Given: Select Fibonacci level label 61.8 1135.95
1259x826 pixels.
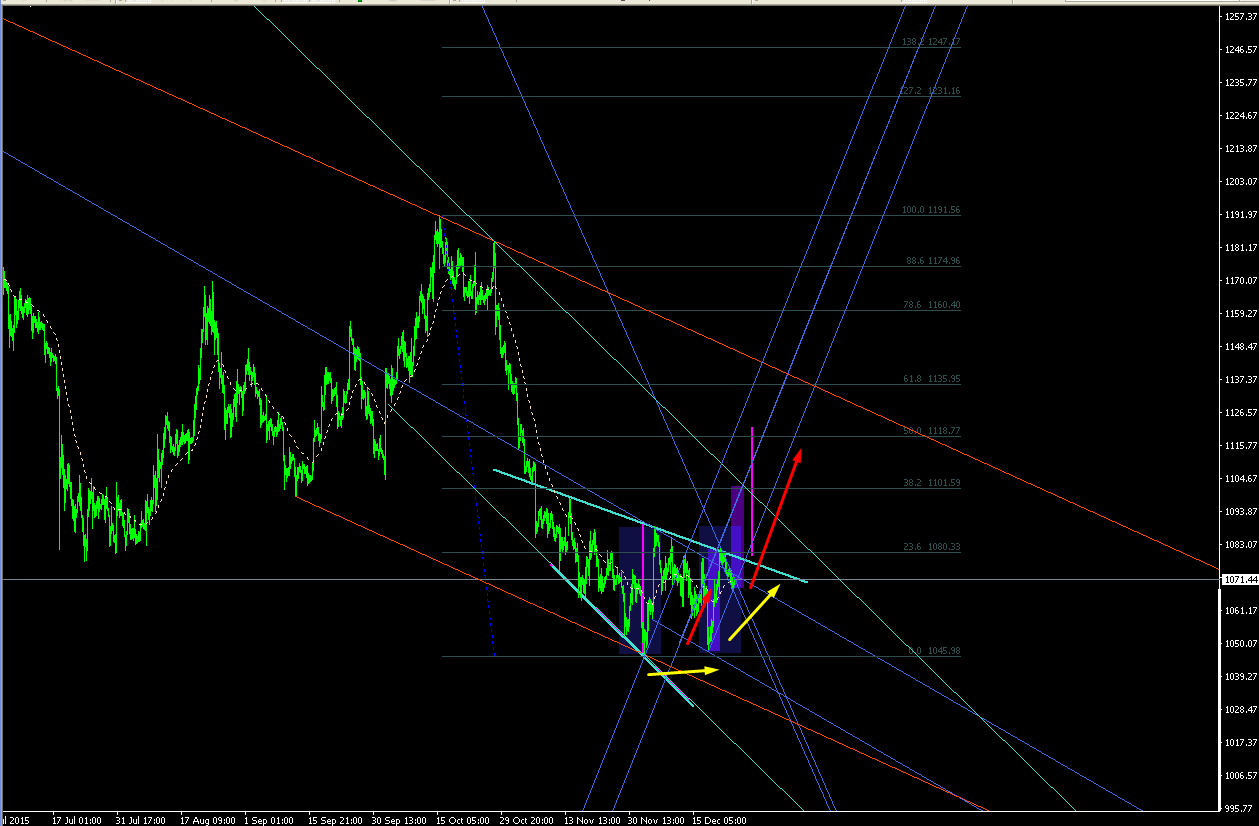Looking at the screenshot, I should click(933, 380).
